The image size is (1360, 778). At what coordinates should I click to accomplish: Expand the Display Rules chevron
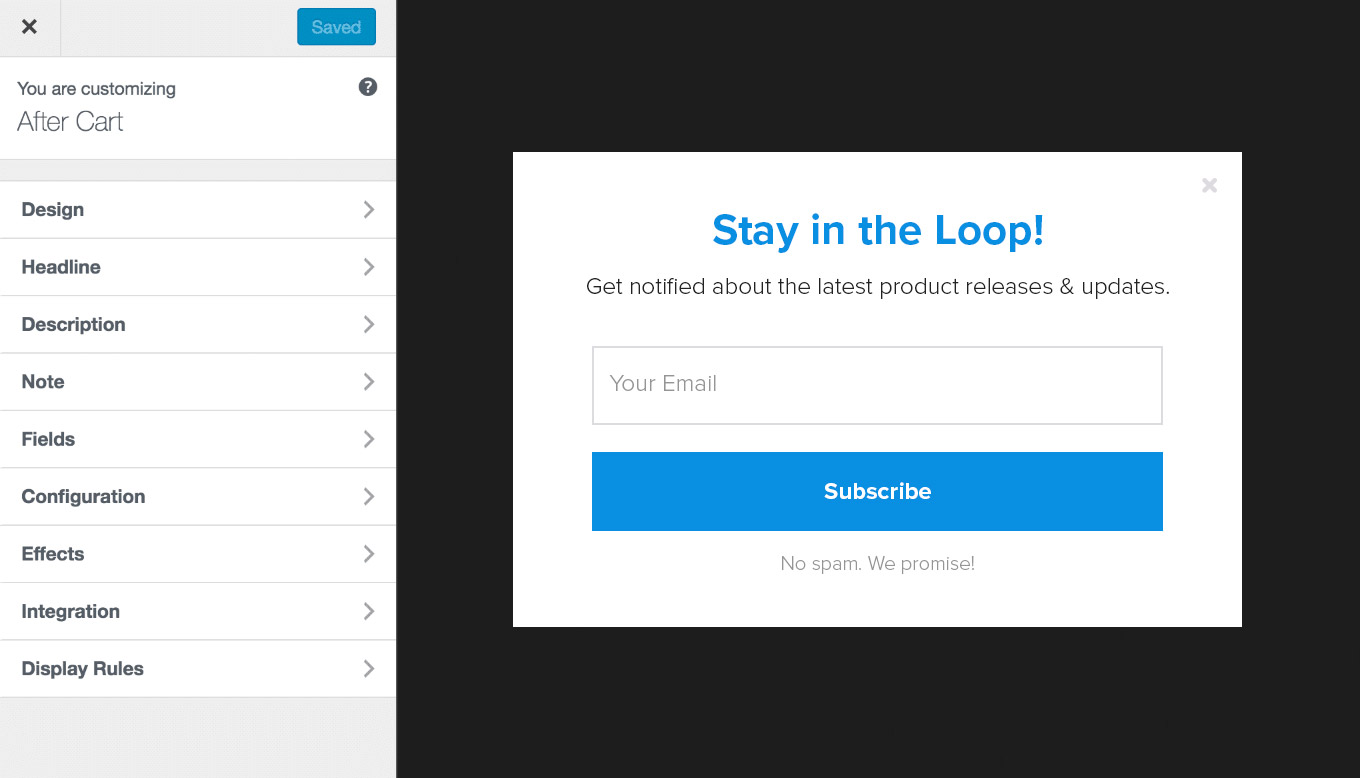click(x=369, y=668)
